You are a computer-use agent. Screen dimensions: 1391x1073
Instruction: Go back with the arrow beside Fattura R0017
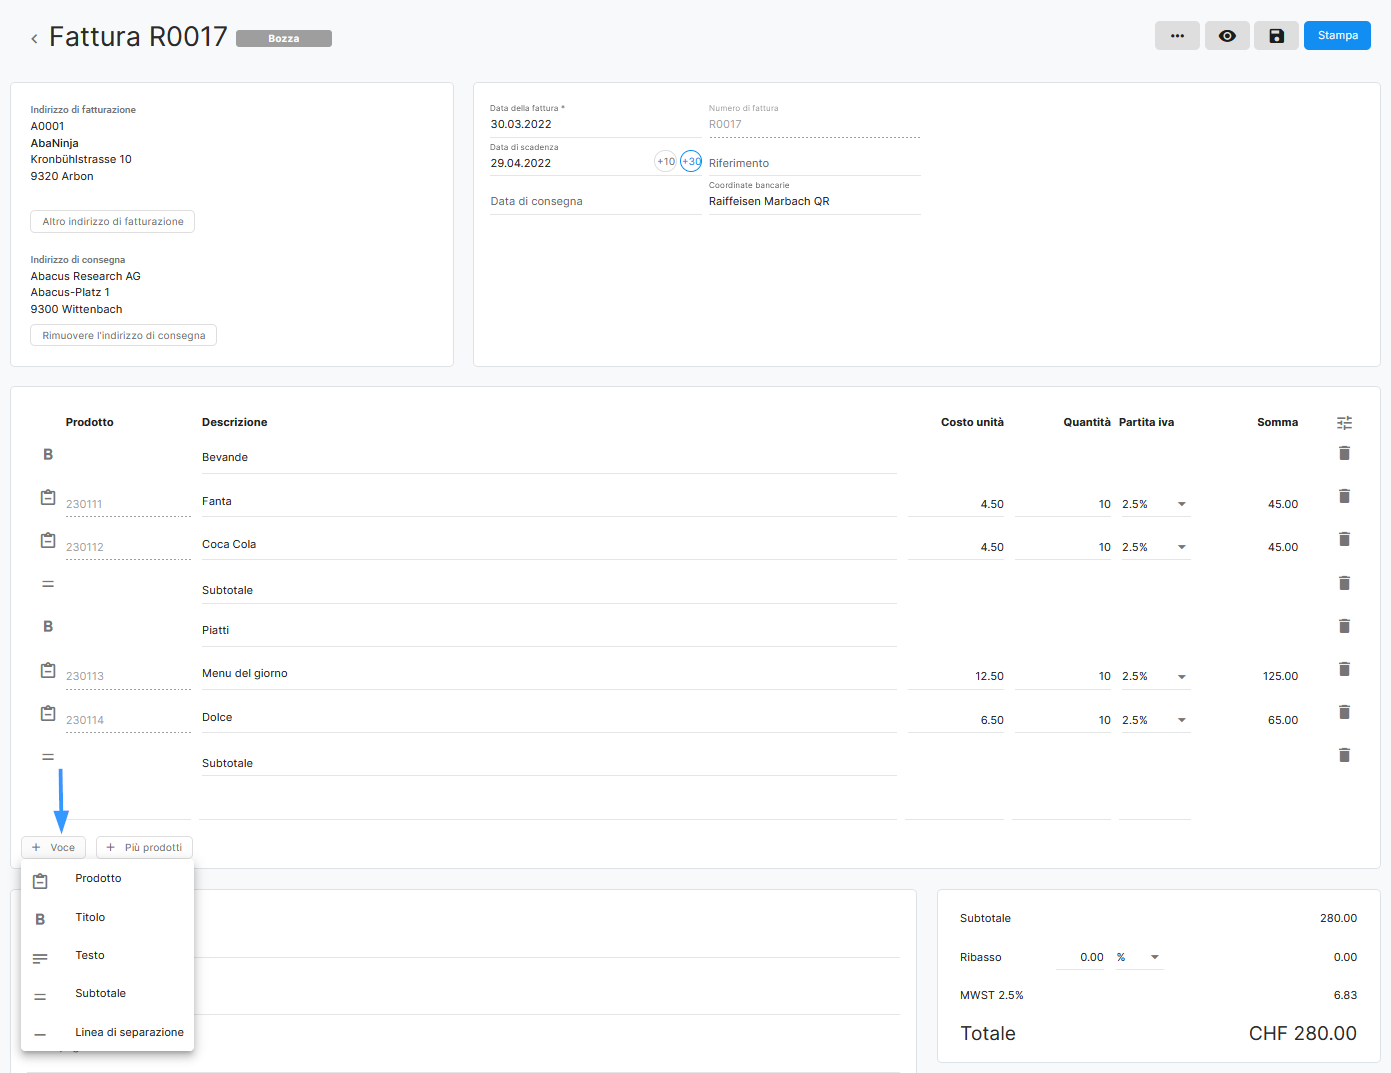coord(34,39)
